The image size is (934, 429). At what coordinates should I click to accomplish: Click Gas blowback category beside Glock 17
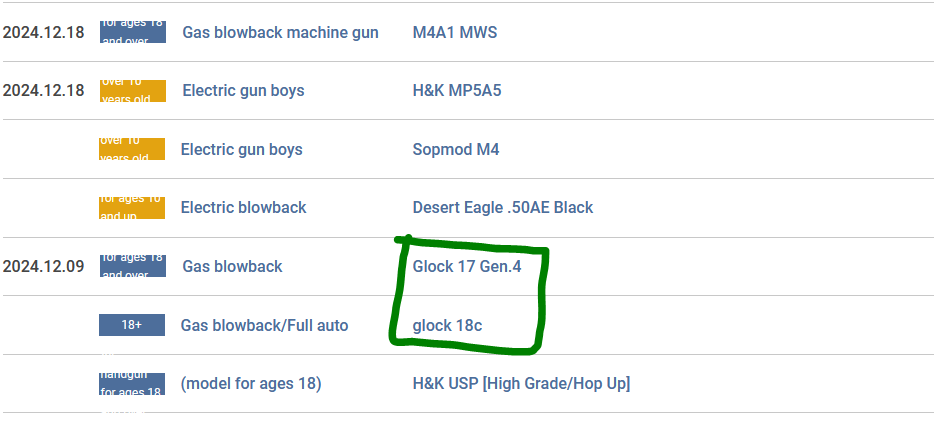pyautogui.click(x=232, y=267)
